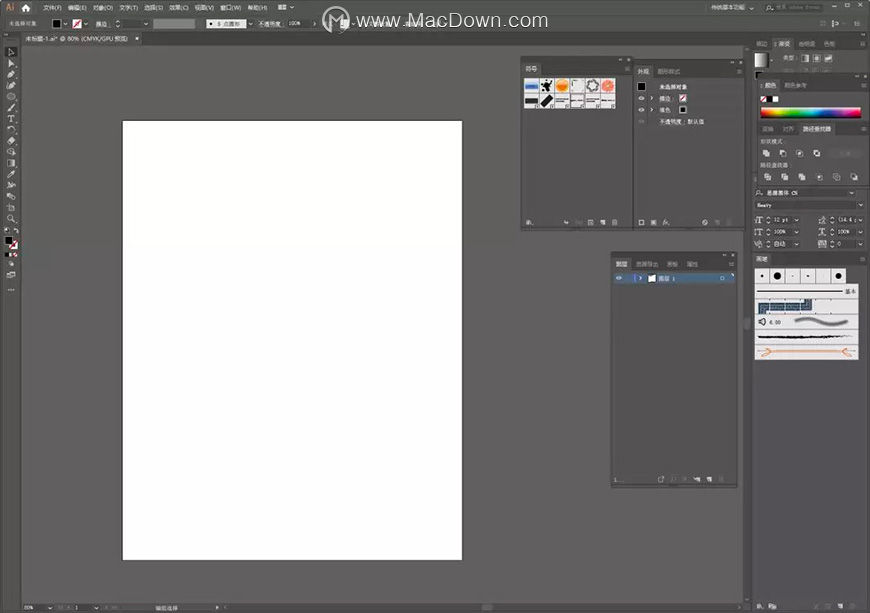This screenshot has height=613, width=870.
Task: Switch to the 颜色参考 tab
Action: (795, 85)
